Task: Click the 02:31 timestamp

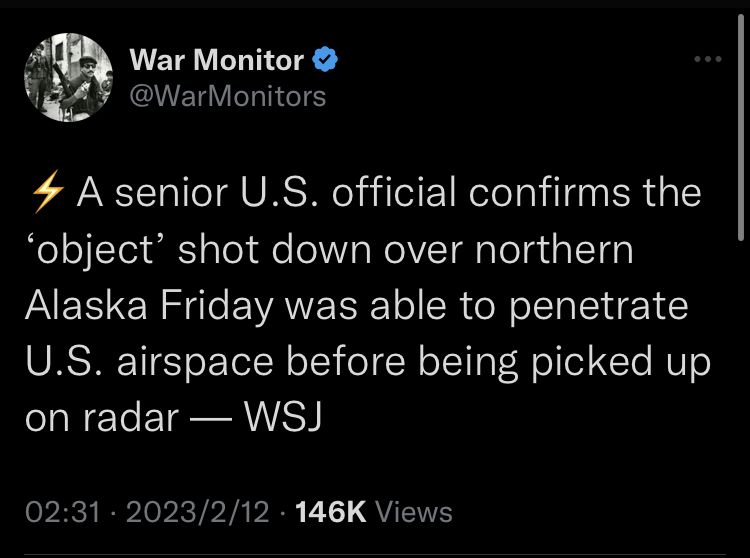Action: click(62, 513)
